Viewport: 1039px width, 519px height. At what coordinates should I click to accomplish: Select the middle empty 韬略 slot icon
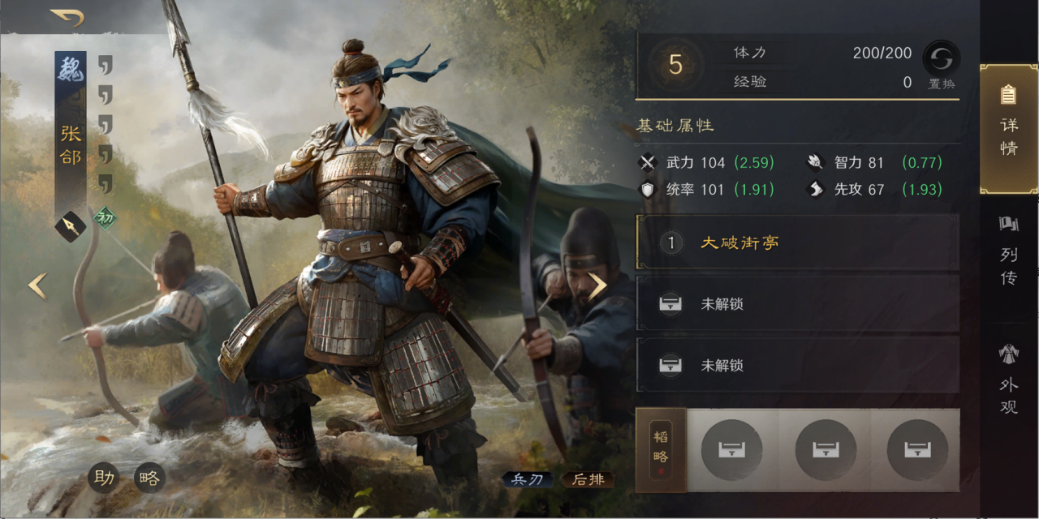826,449
